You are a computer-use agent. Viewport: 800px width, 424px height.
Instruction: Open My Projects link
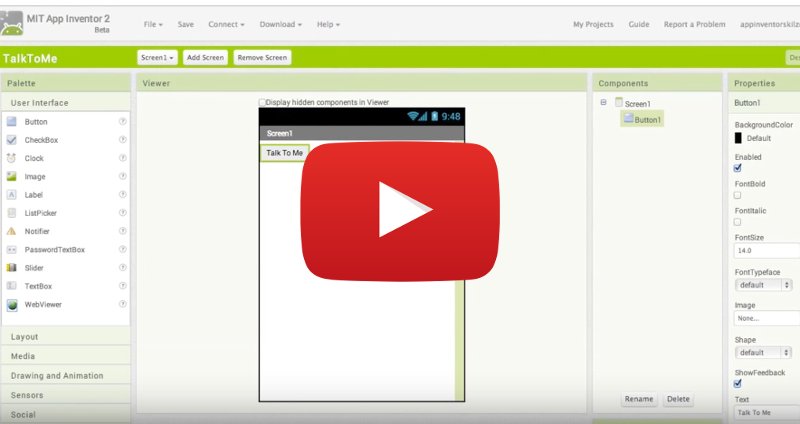click(x=593, y=24)
